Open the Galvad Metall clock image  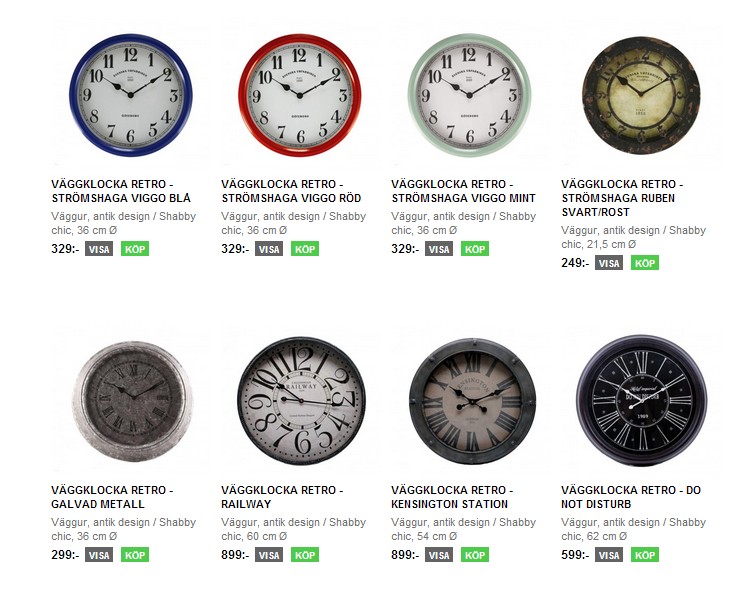[x=132, y=401]
